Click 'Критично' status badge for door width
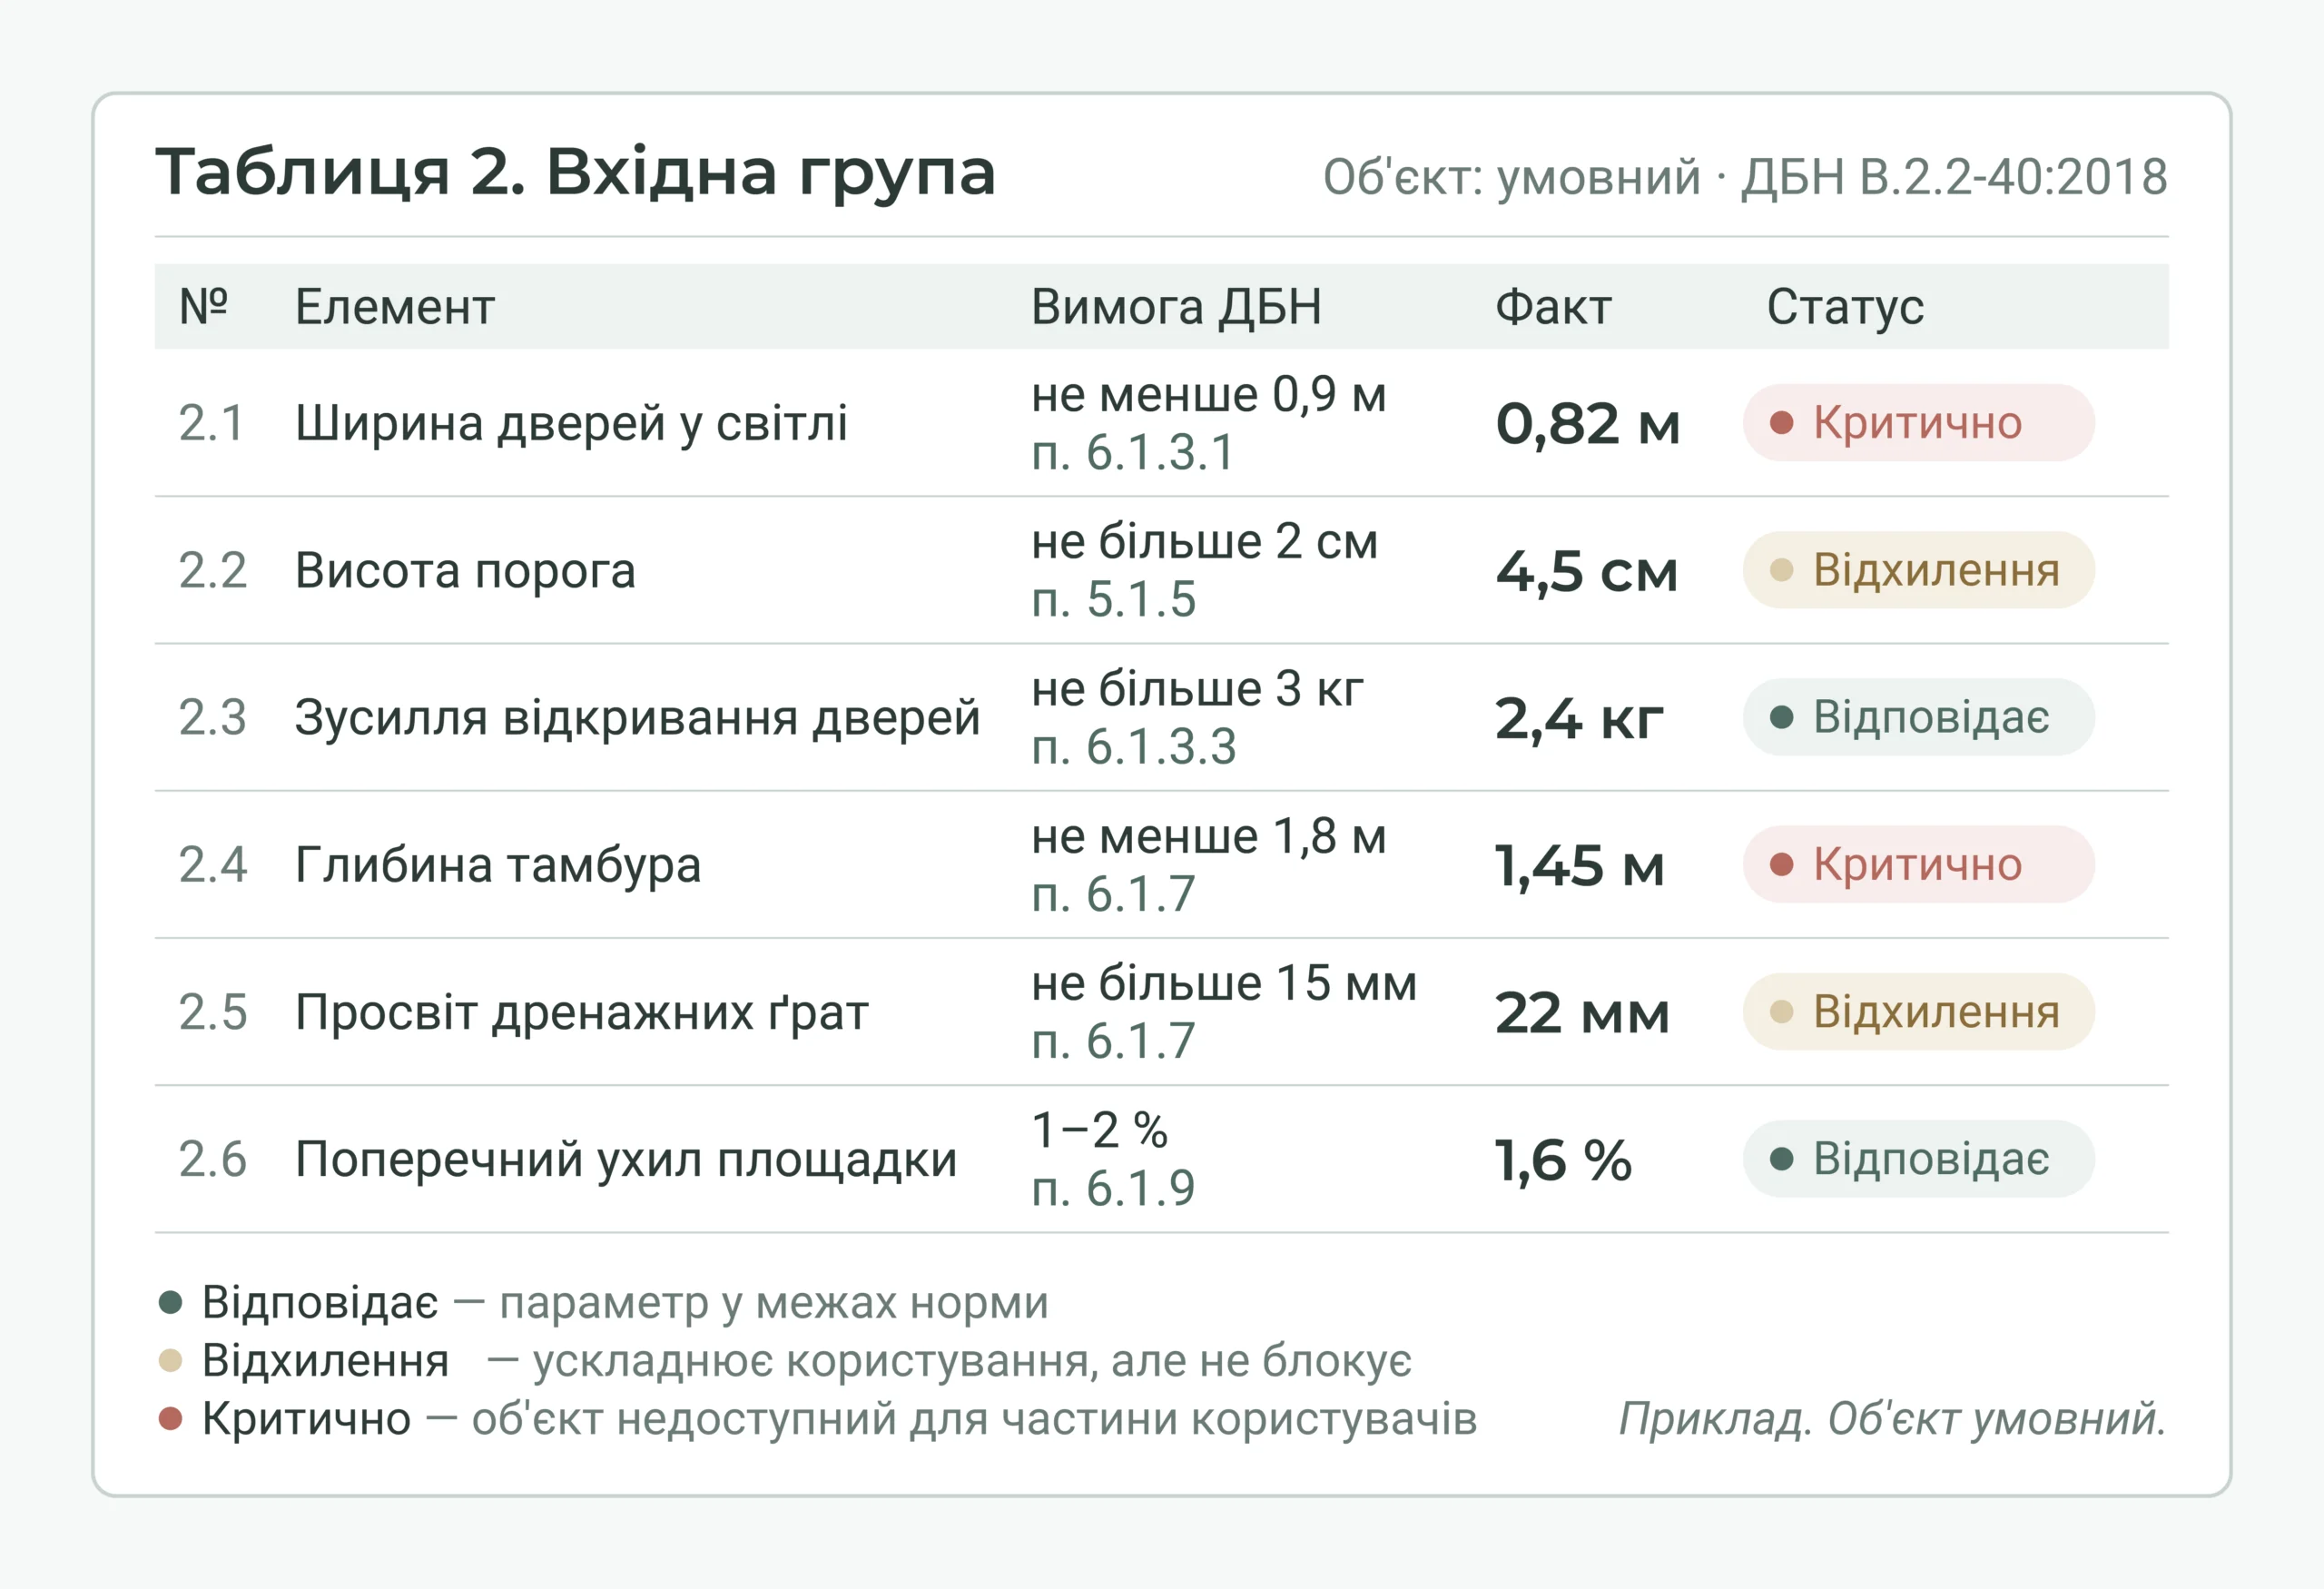This screenshot has height=1589, width=2324. pos(1918,423)
